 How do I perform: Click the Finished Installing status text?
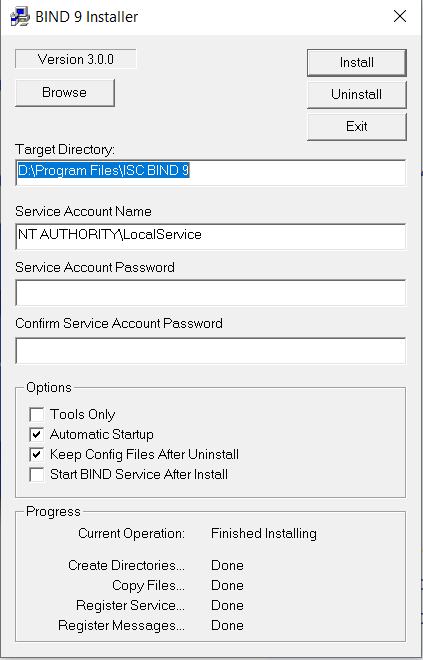click(263, 533)
